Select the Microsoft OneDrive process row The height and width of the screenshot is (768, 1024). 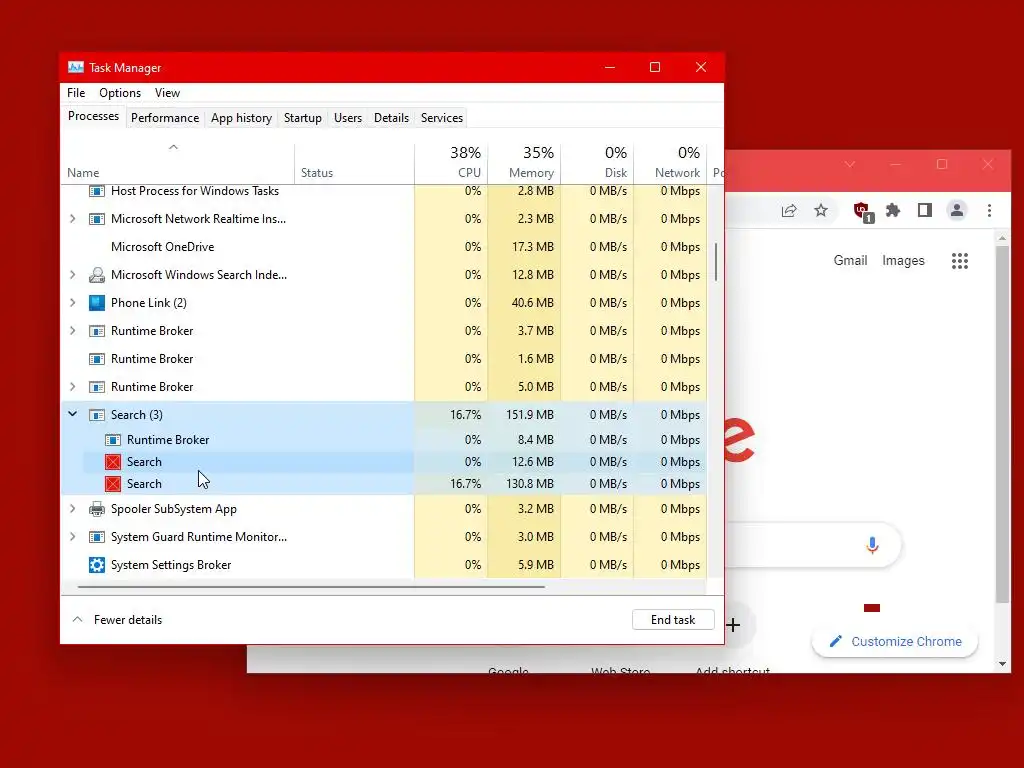pos(384,247)
